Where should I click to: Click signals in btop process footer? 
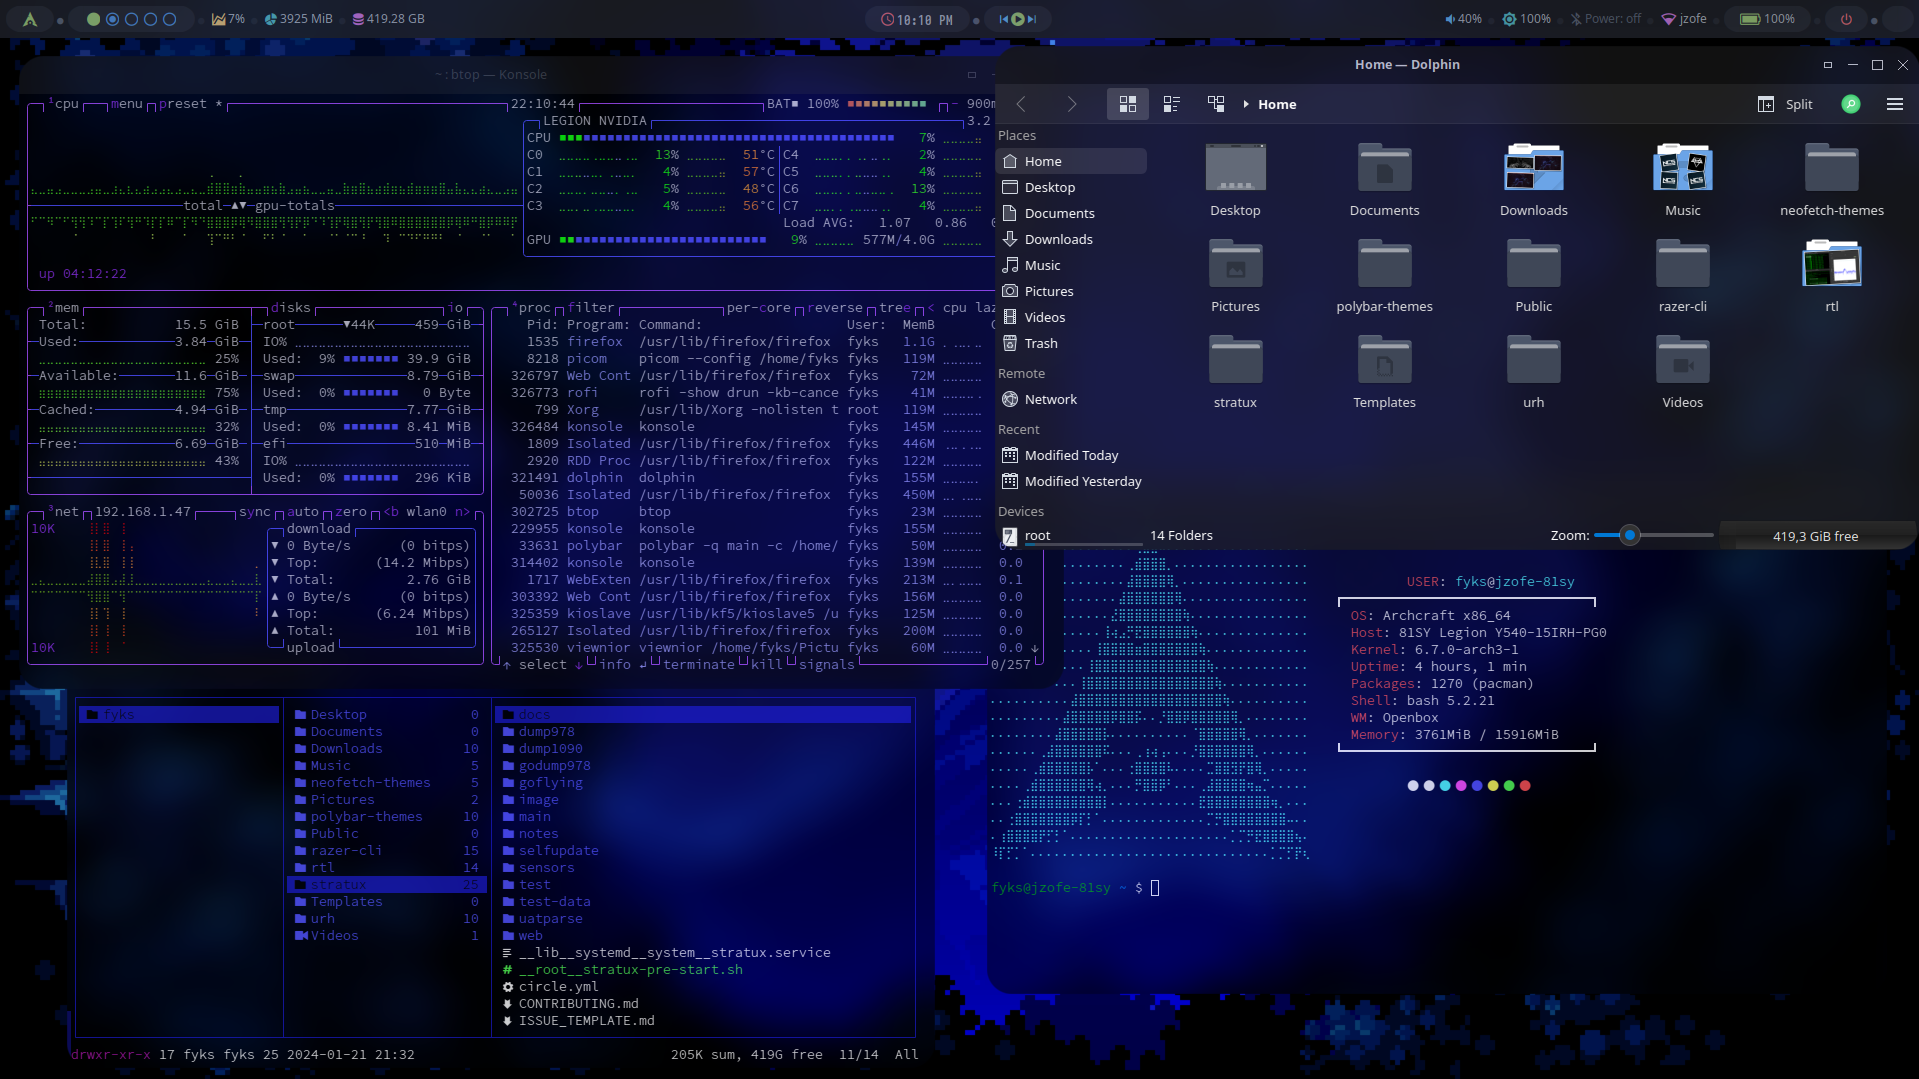(x=827, y=665)
